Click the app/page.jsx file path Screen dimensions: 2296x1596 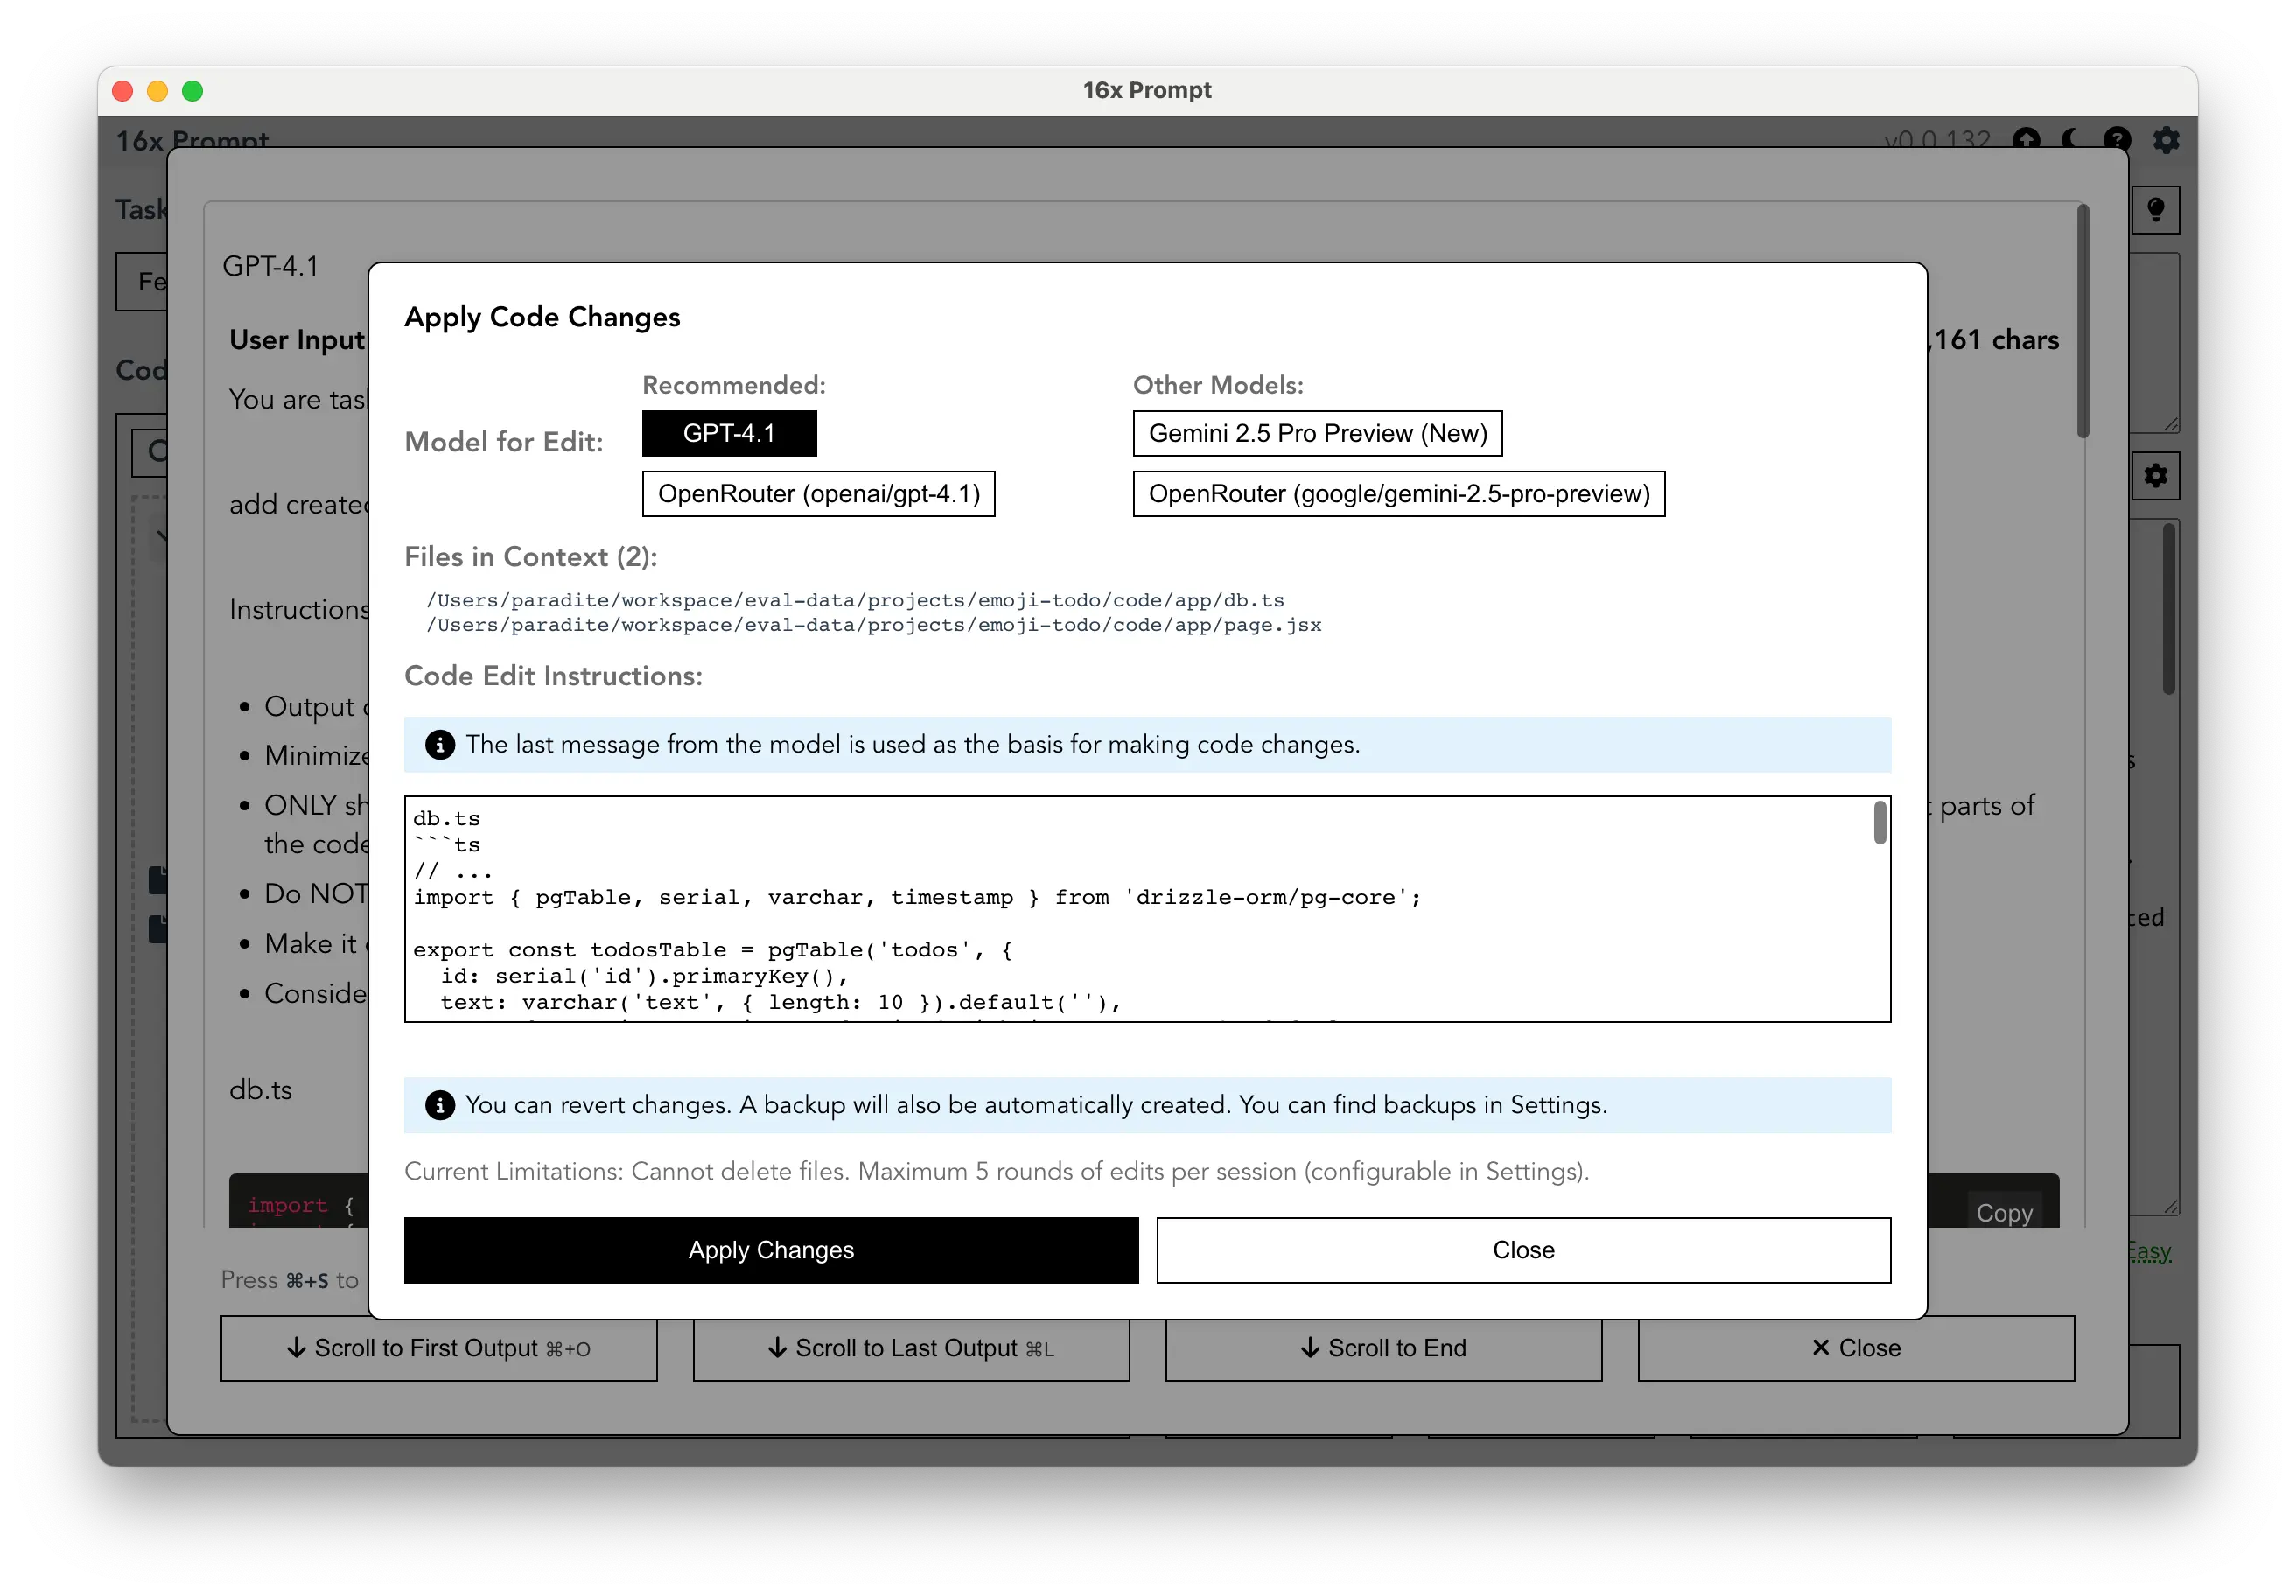(874, 625)
